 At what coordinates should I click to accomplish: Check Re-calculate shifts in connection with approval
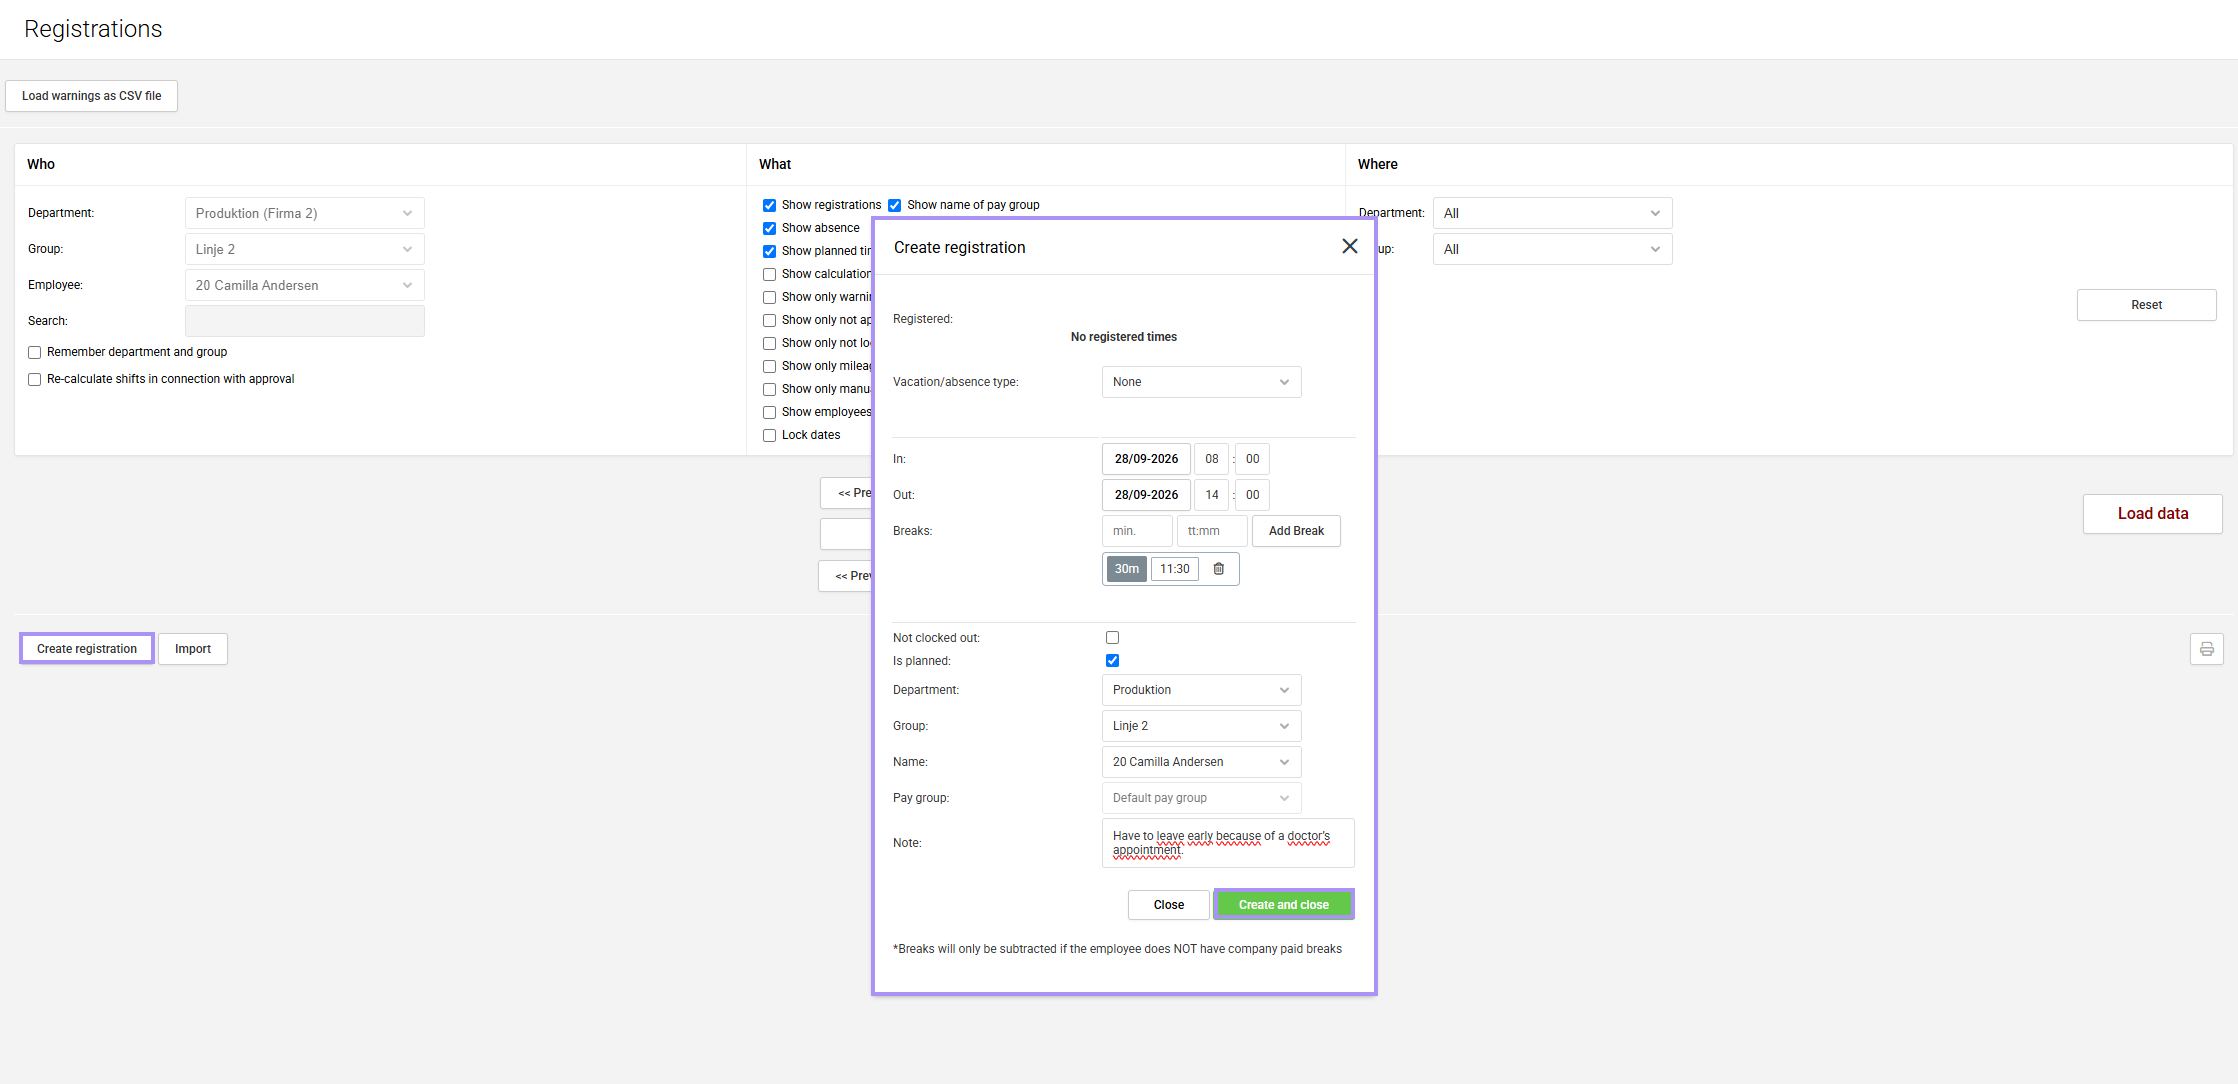click(x=35, y=379)
